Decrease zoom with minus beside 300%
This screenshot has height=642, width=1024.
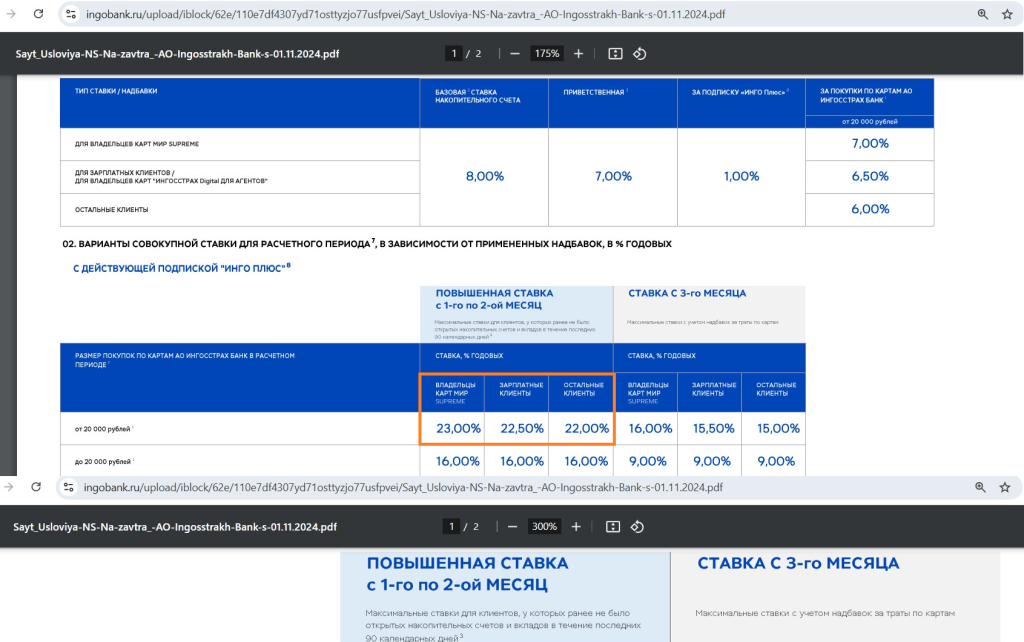coord(513,526)
